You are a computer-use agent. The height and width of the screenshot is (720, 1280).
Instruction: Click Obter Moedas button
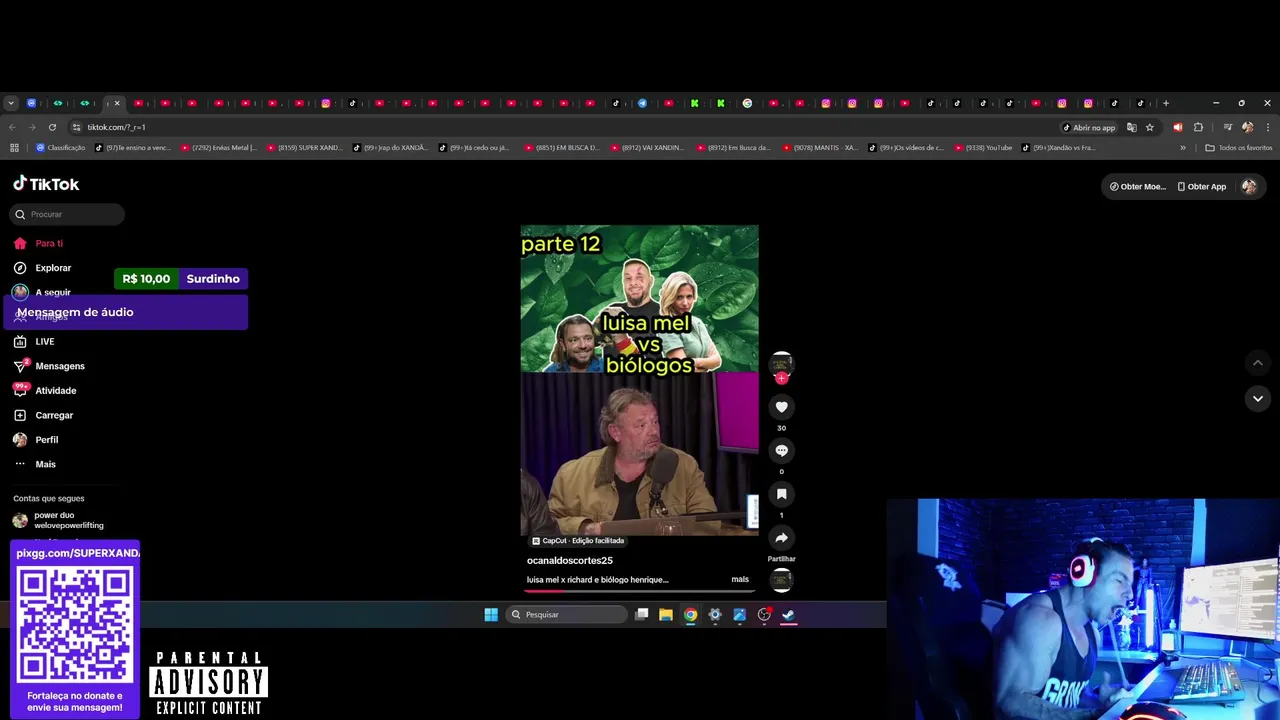(x=1138, y=186)
